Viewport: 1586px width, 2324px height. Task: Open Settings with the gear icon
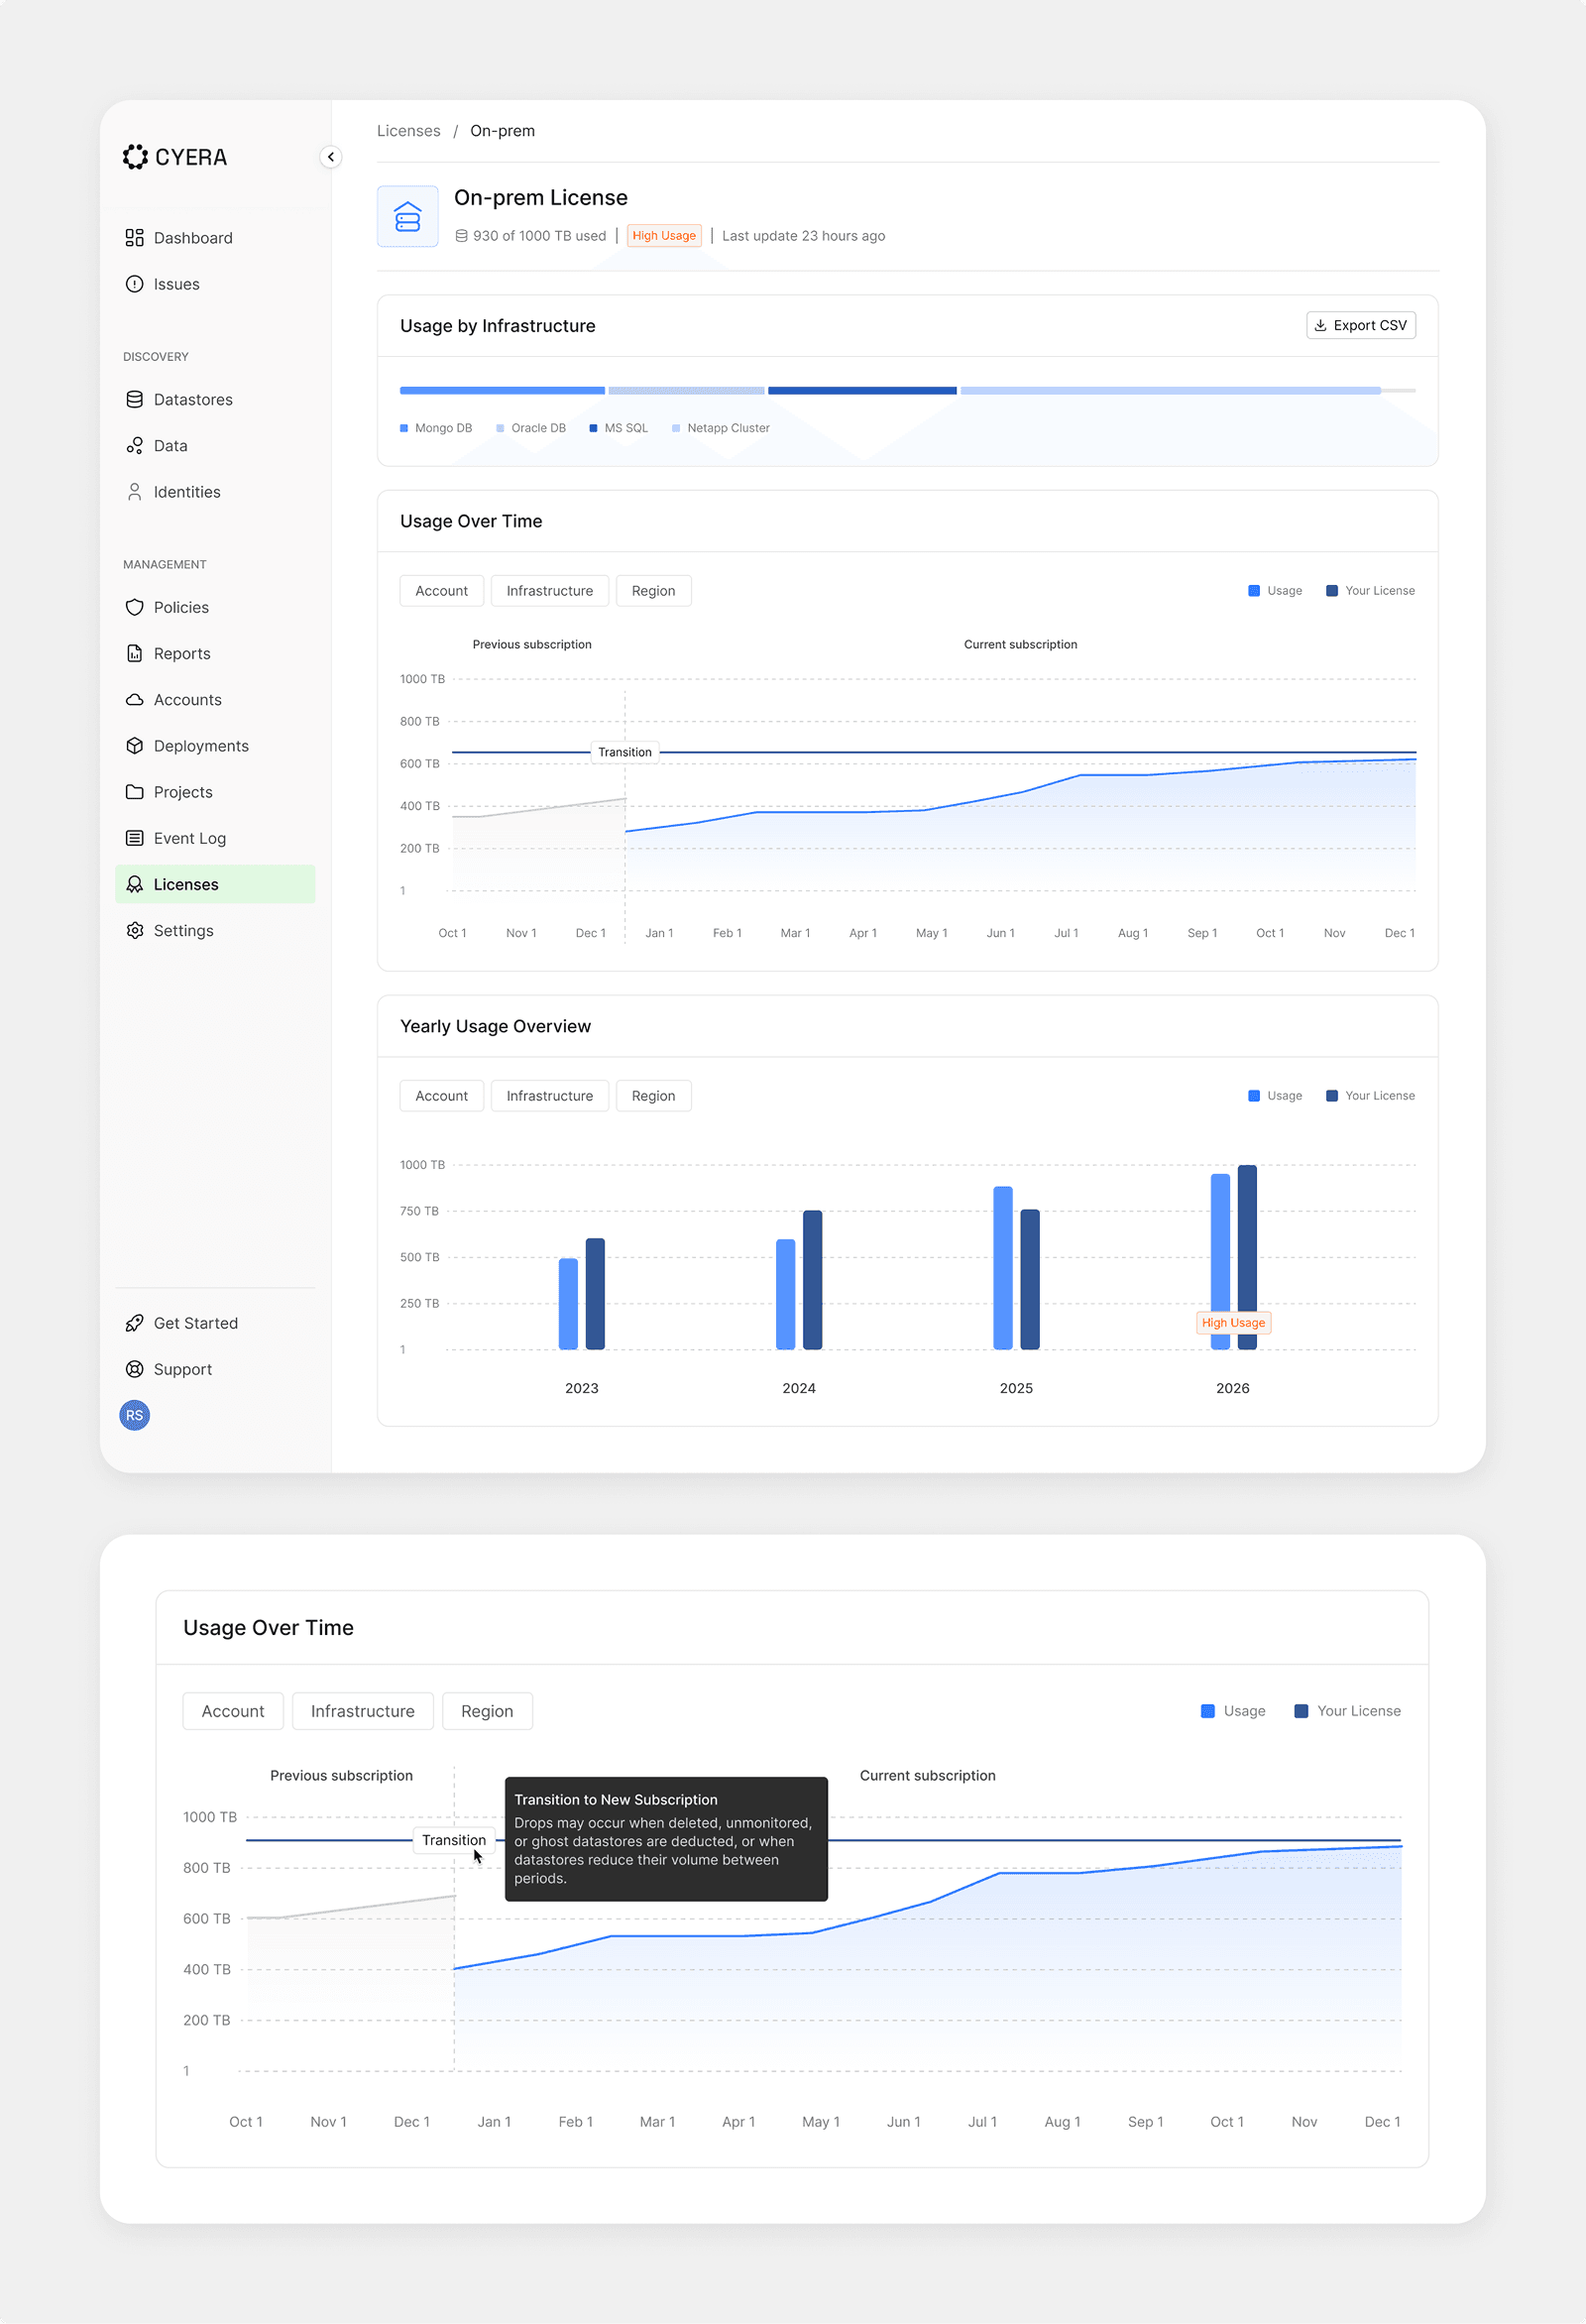(x=135, y=930)
